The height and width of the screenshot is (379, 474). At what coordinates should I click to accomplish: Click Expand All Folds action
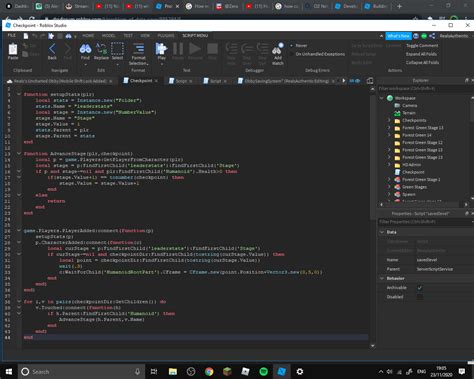(421, 54)
